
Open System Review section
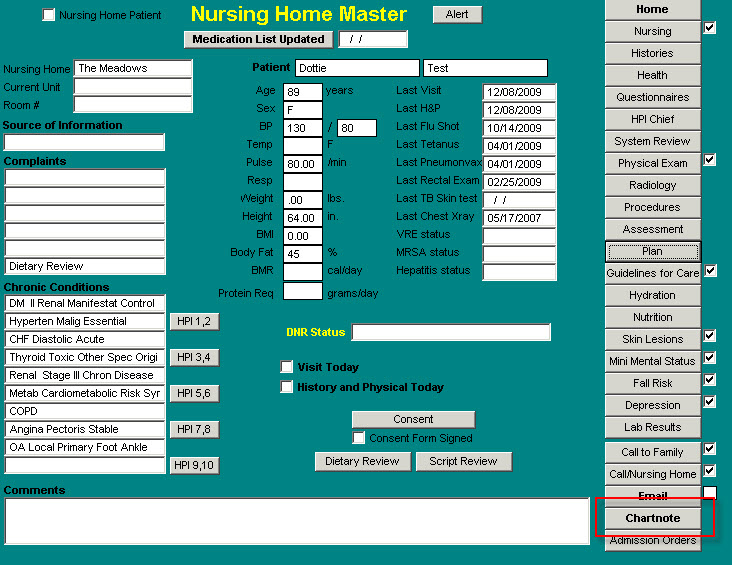653,141
